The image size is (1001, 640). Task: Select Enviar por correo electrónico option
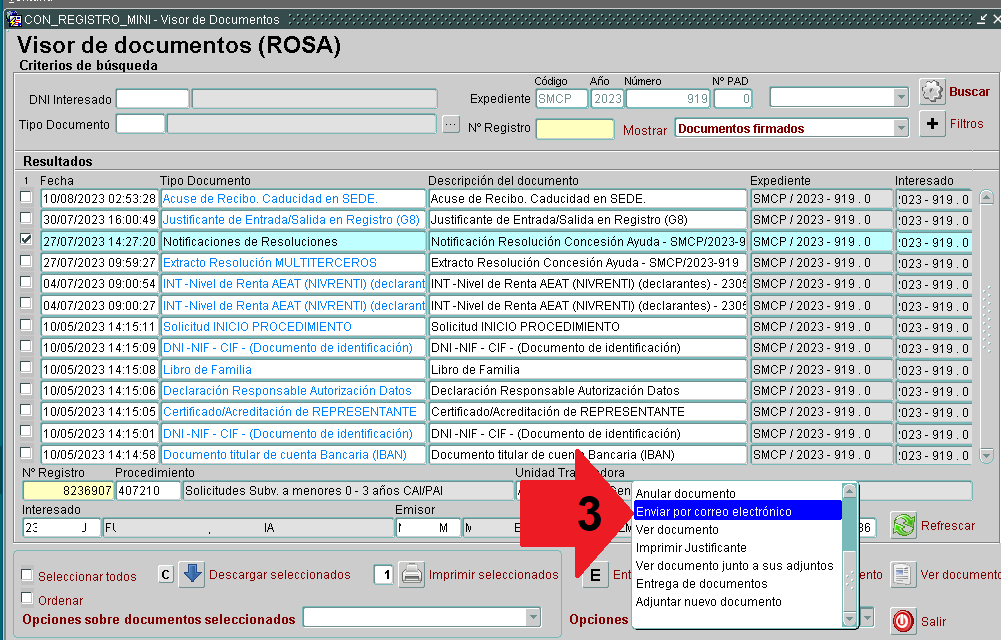713,512
